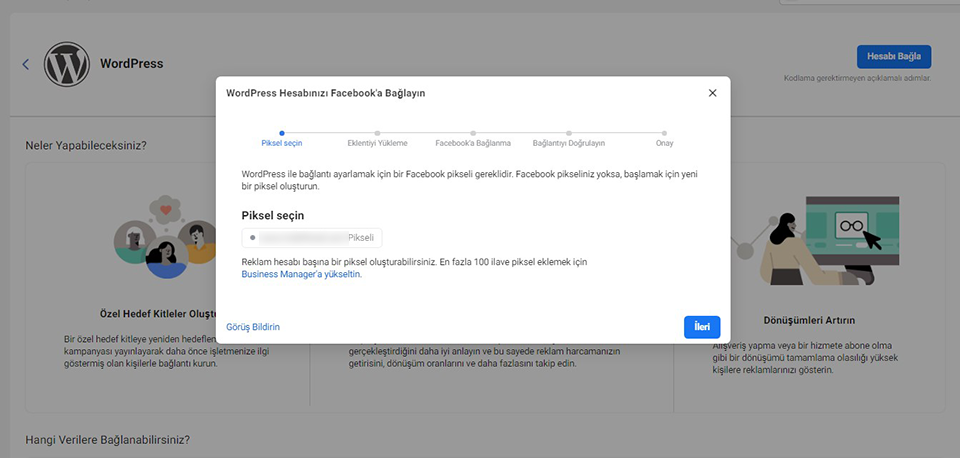Close the WordPress connection dialog
Screen dimensions: 960x458
click(712, 93)
